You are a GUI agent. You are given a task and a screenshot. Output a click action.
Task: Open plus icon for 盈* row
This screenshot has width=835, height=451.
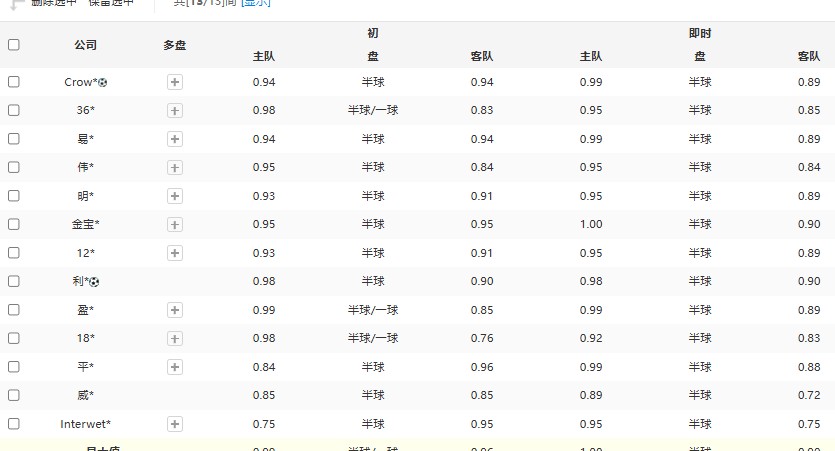175,310
